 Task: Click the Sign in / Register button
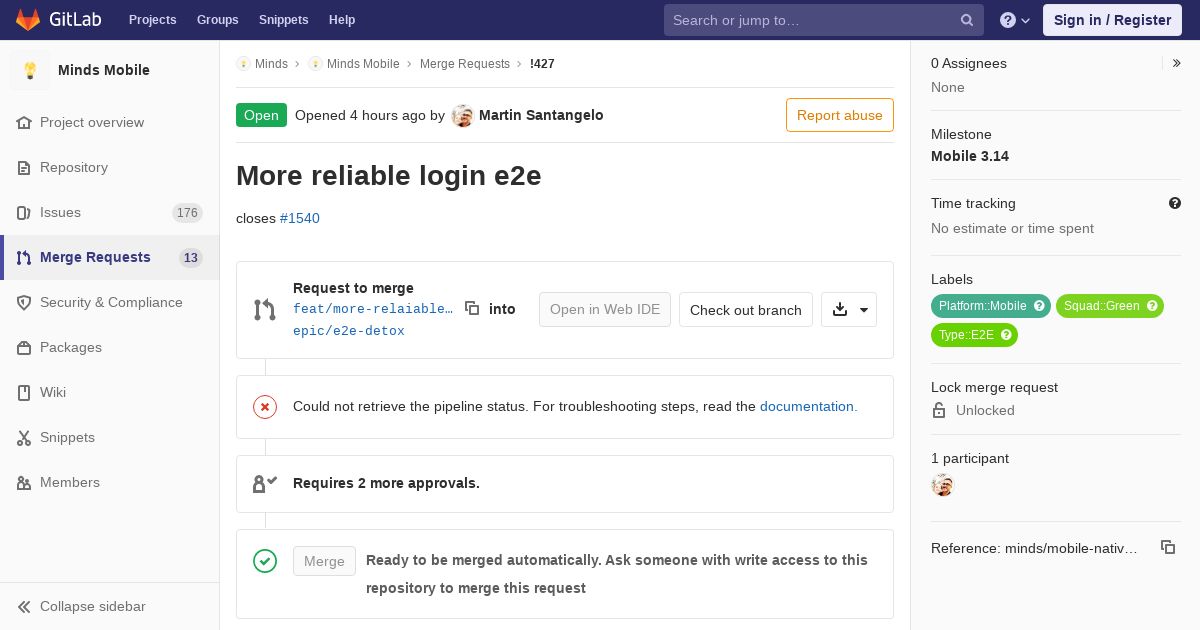pos(1112,20)
